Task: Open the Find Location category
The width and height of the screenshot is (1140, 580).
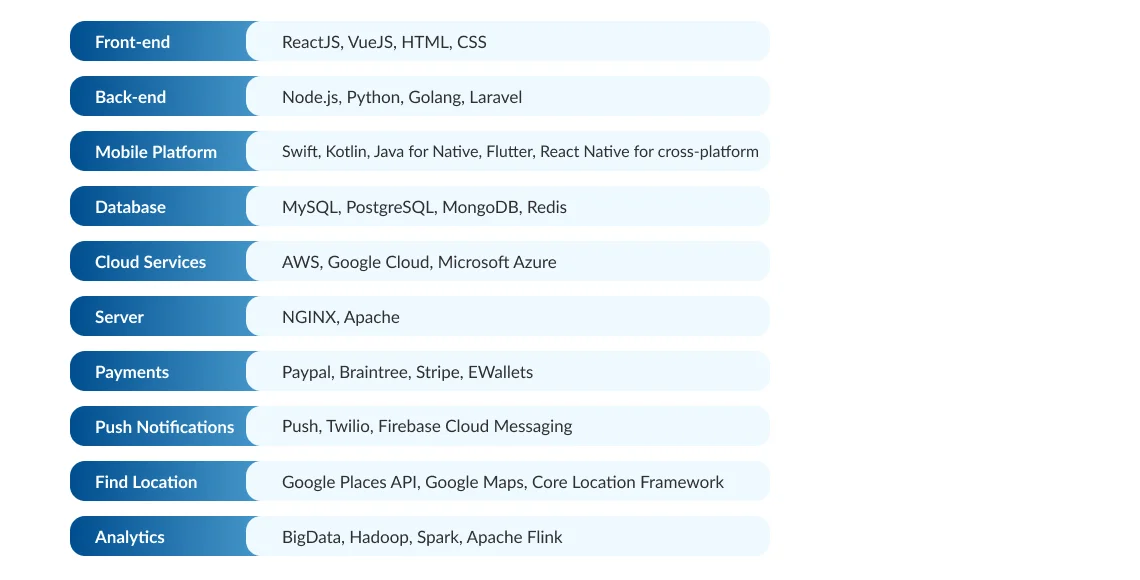Action: (x=145, y=481)
